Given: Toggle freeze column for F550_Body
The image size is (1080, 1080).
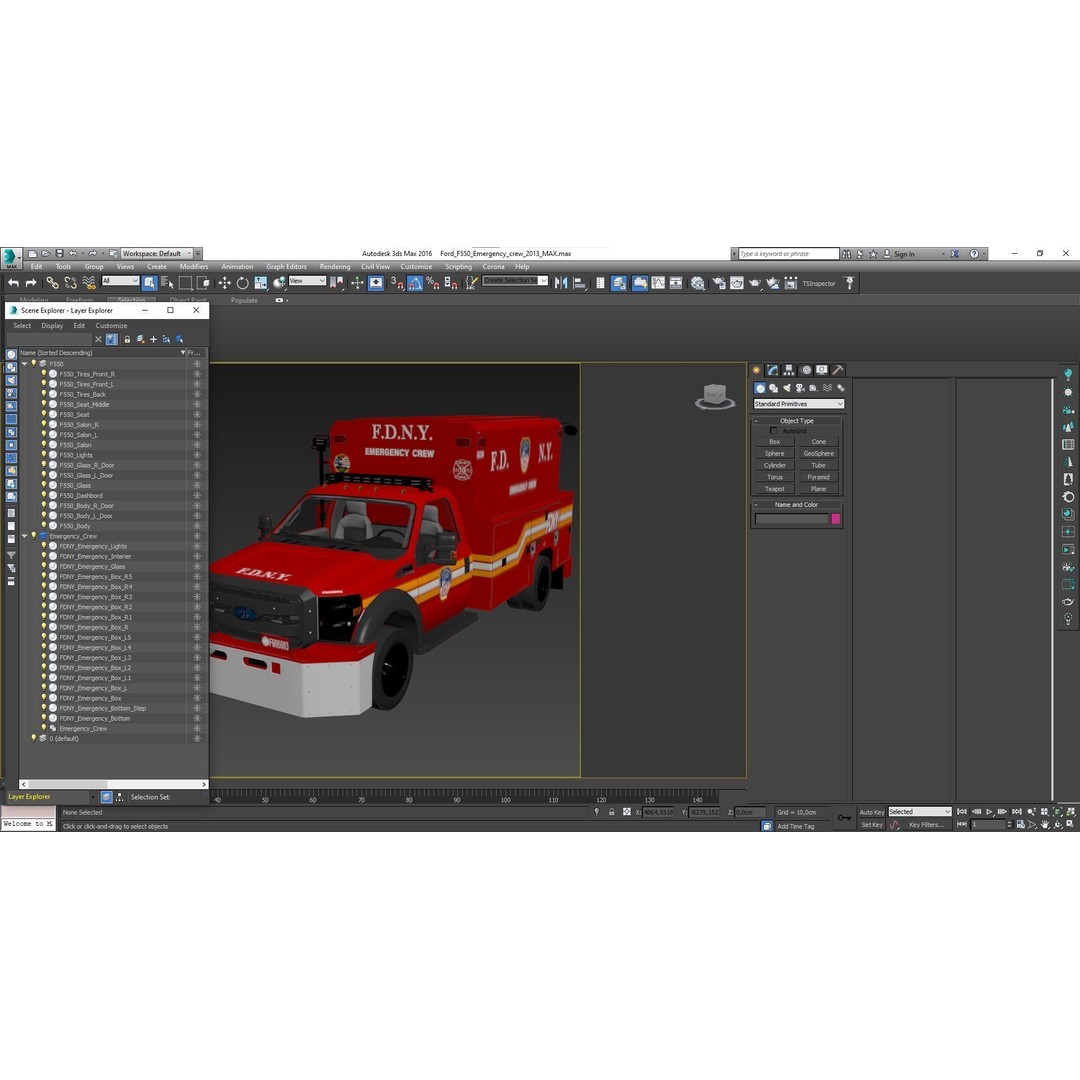Looking at the screenshot, I should click(x=197, y=526).
